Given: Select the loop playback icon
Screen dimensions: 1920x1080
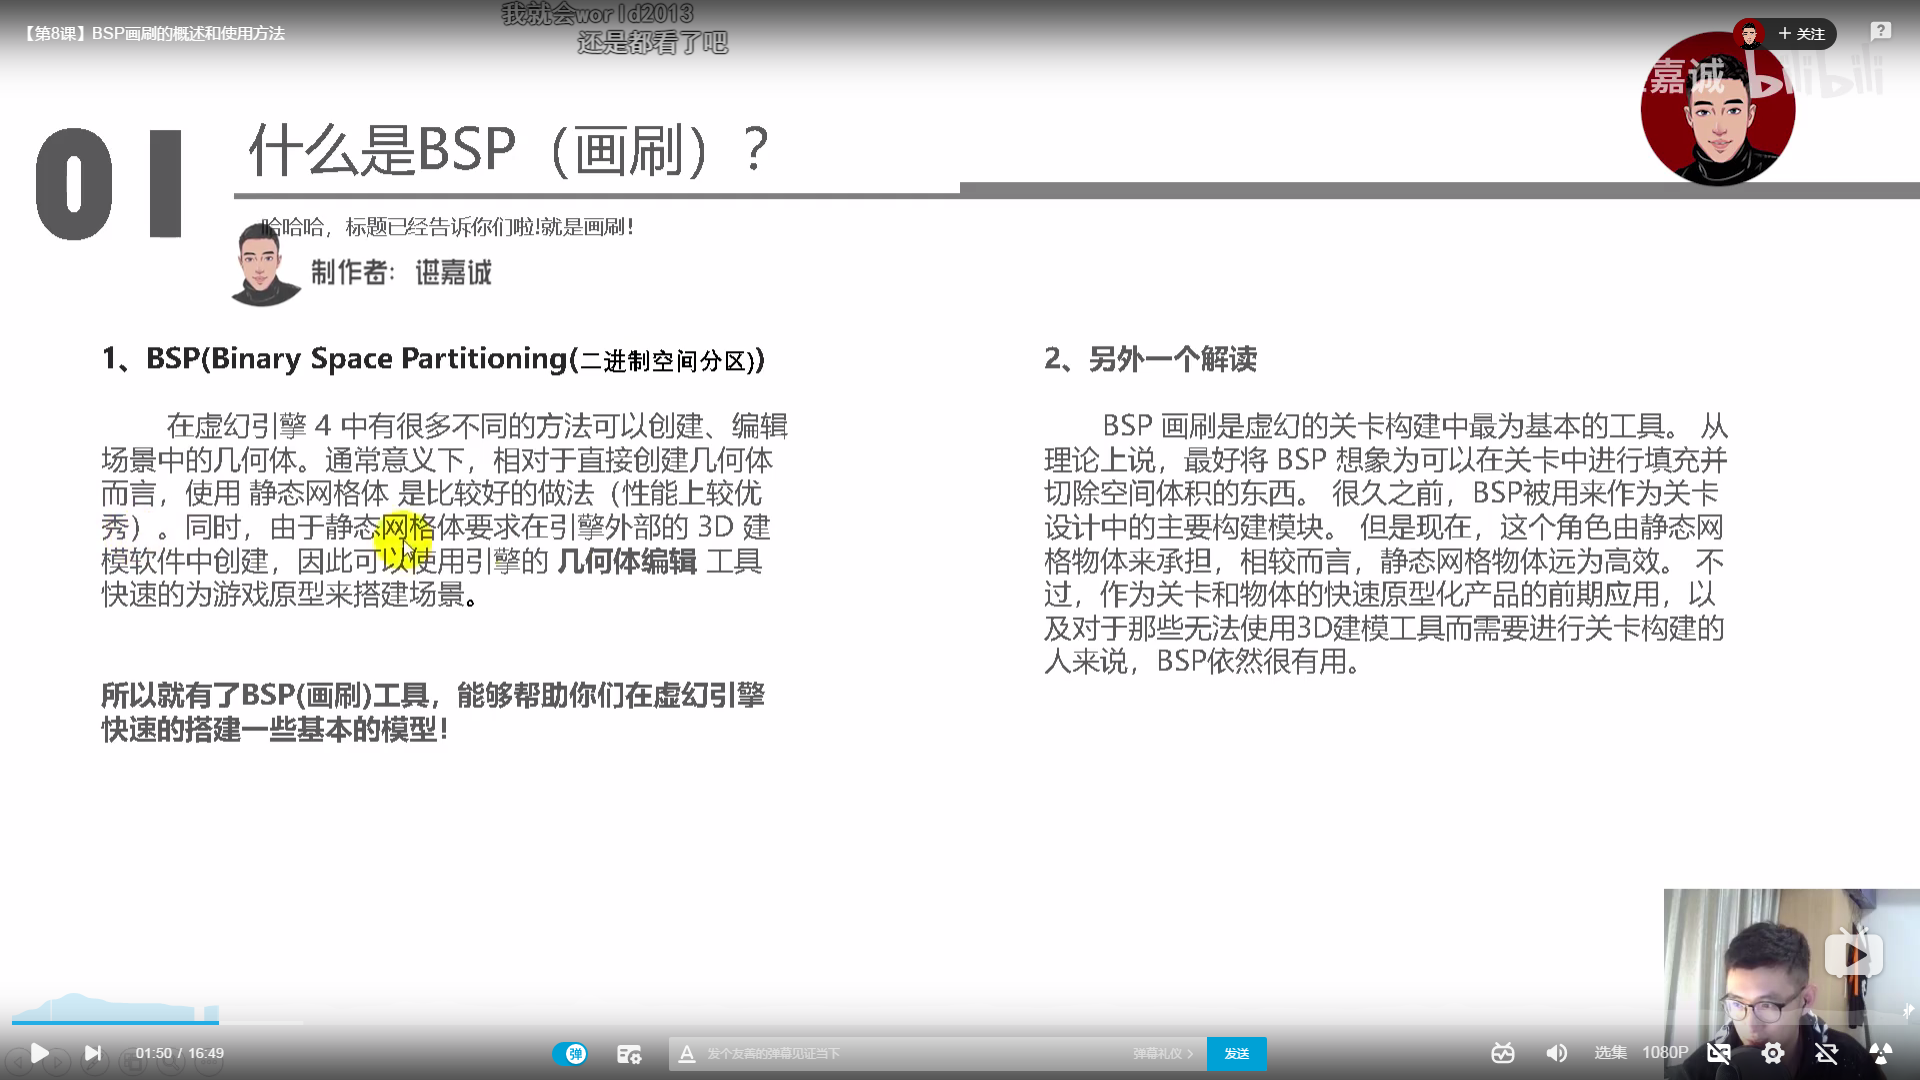Looking at the screenshot, I should click(1827, 1052).
